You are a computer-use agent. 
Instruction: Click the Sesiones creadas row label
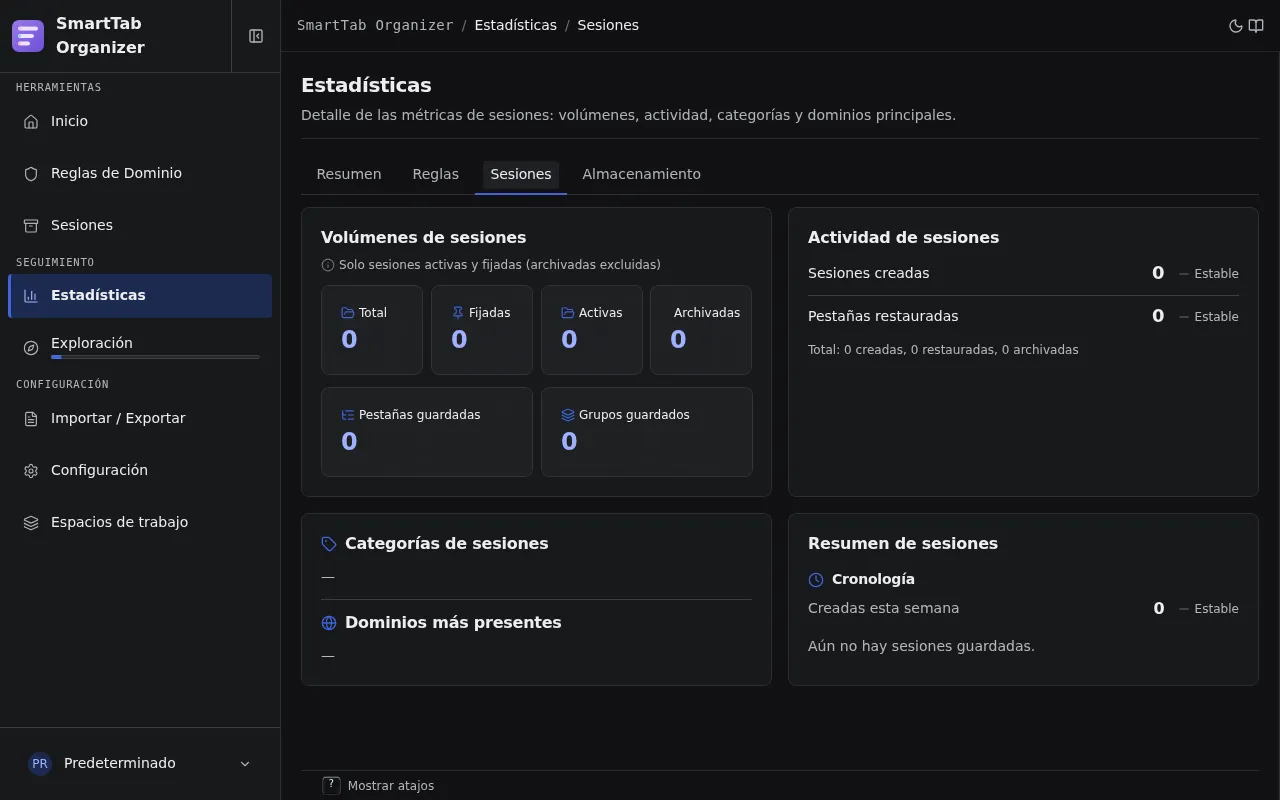[x=869, y=273]
